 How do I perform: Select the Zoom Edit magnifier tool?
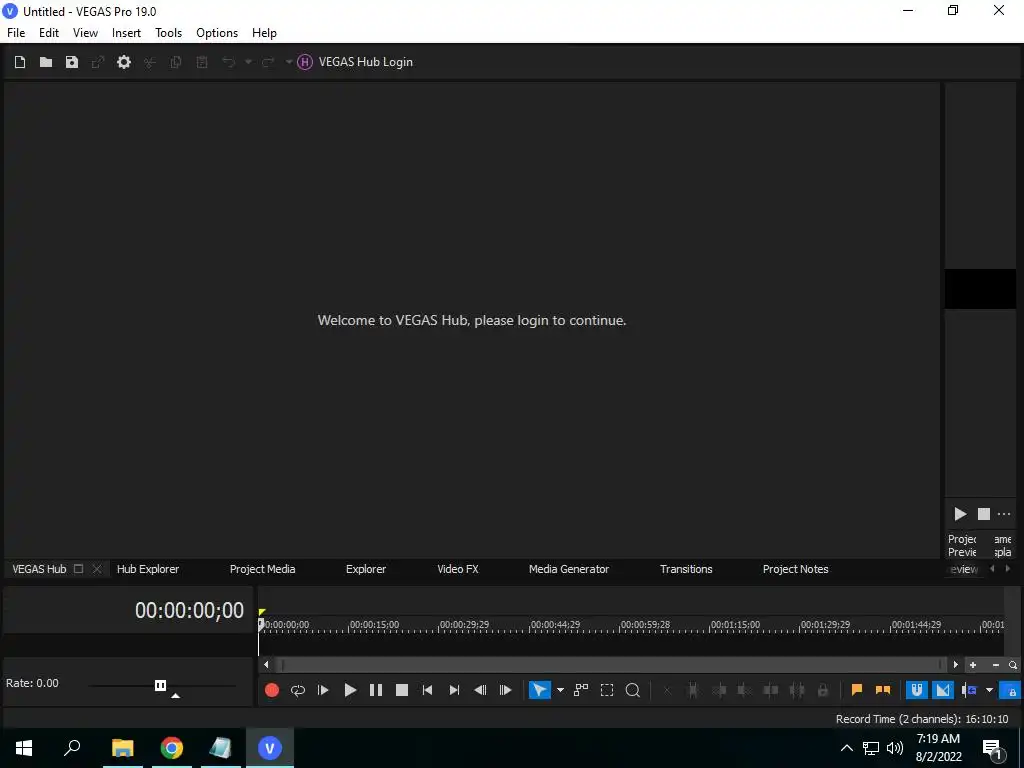point(633,690)
